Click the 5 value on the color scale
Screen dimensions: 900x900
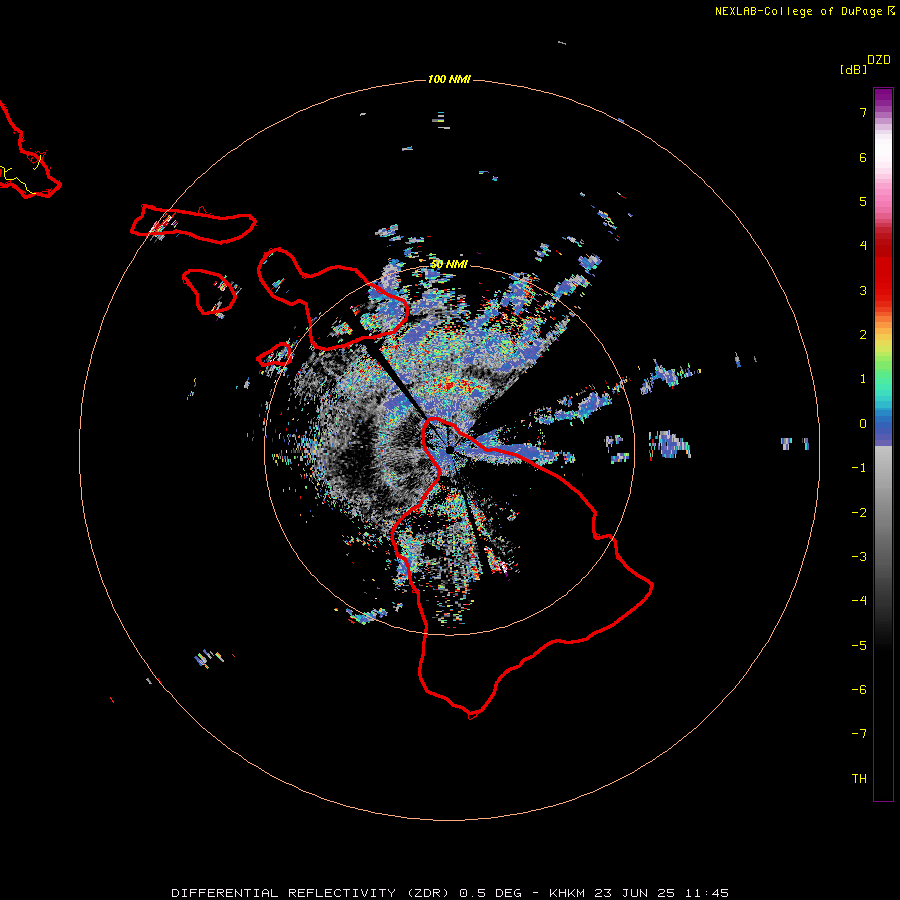point(863,201)
